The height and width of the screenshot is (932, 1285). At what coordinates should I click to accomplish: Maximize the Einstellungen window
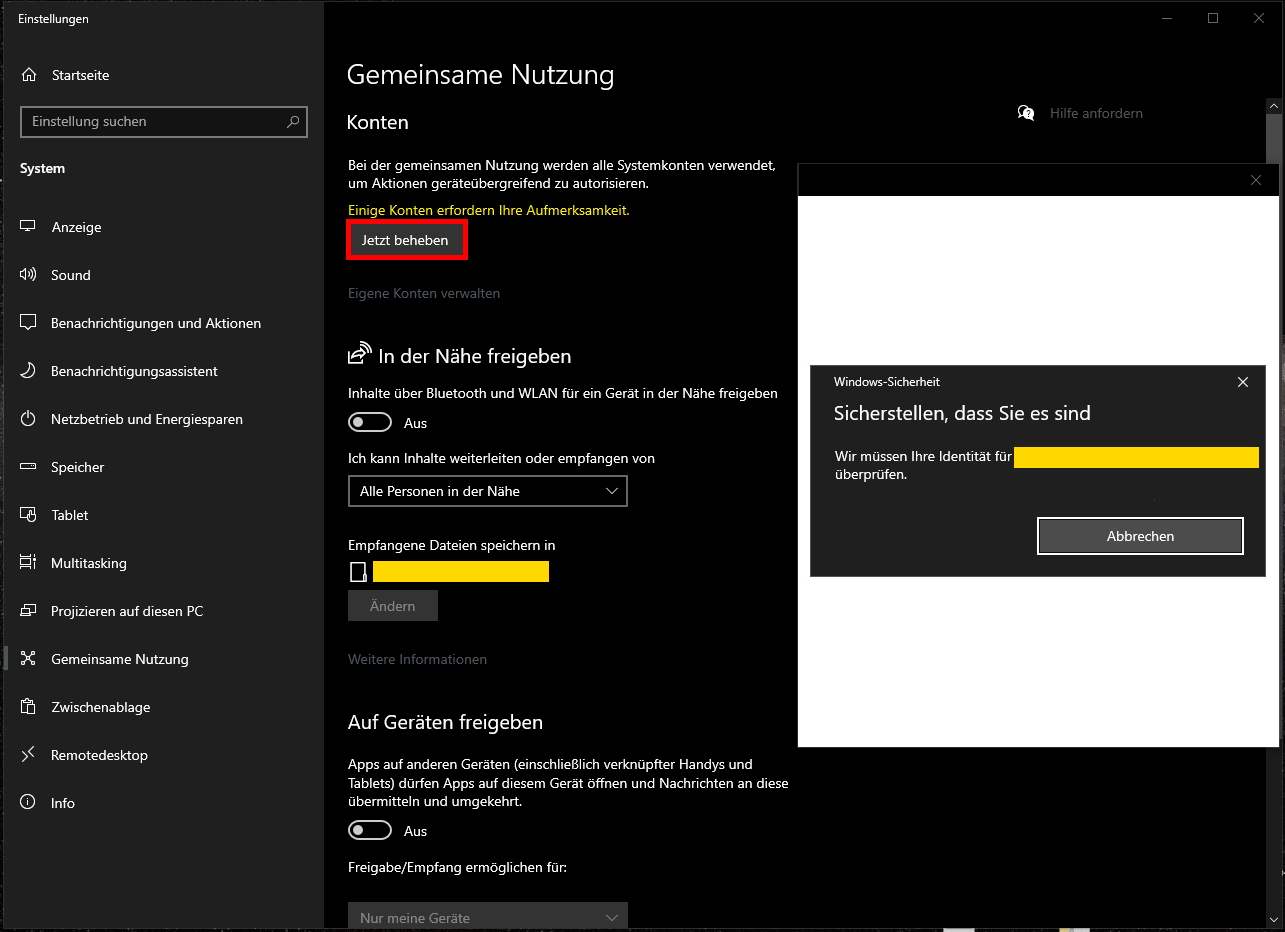coord(1213,18)
